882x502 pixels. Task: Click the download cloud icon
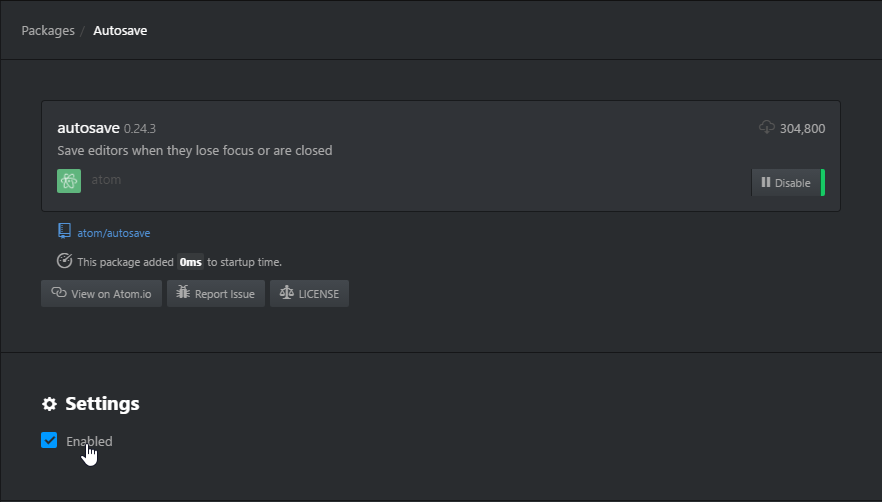pyautogui.click(x=767, y=127)
